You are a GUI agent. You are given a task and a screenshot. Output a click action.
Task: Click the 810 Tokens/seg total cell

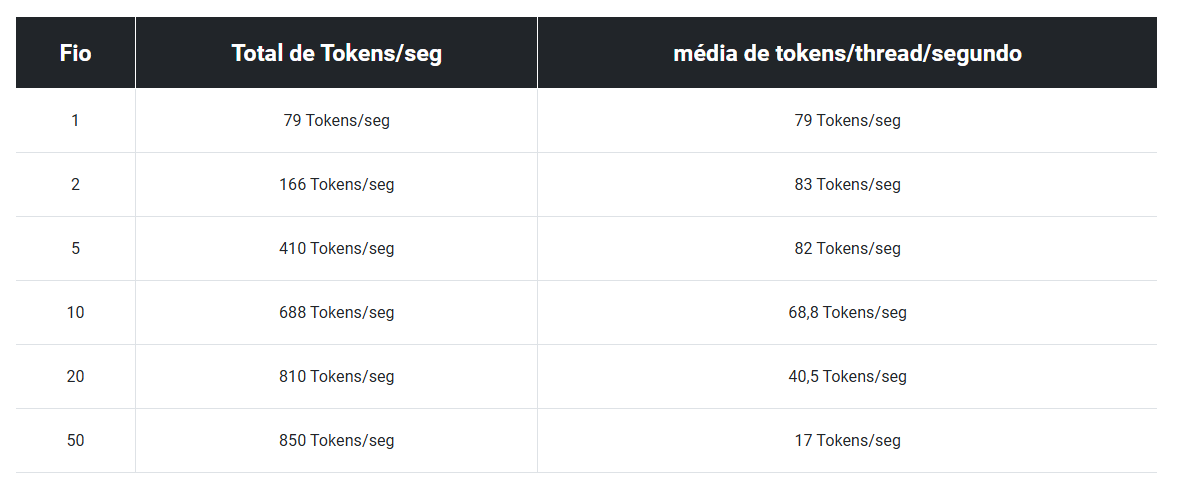coord(336,377)
